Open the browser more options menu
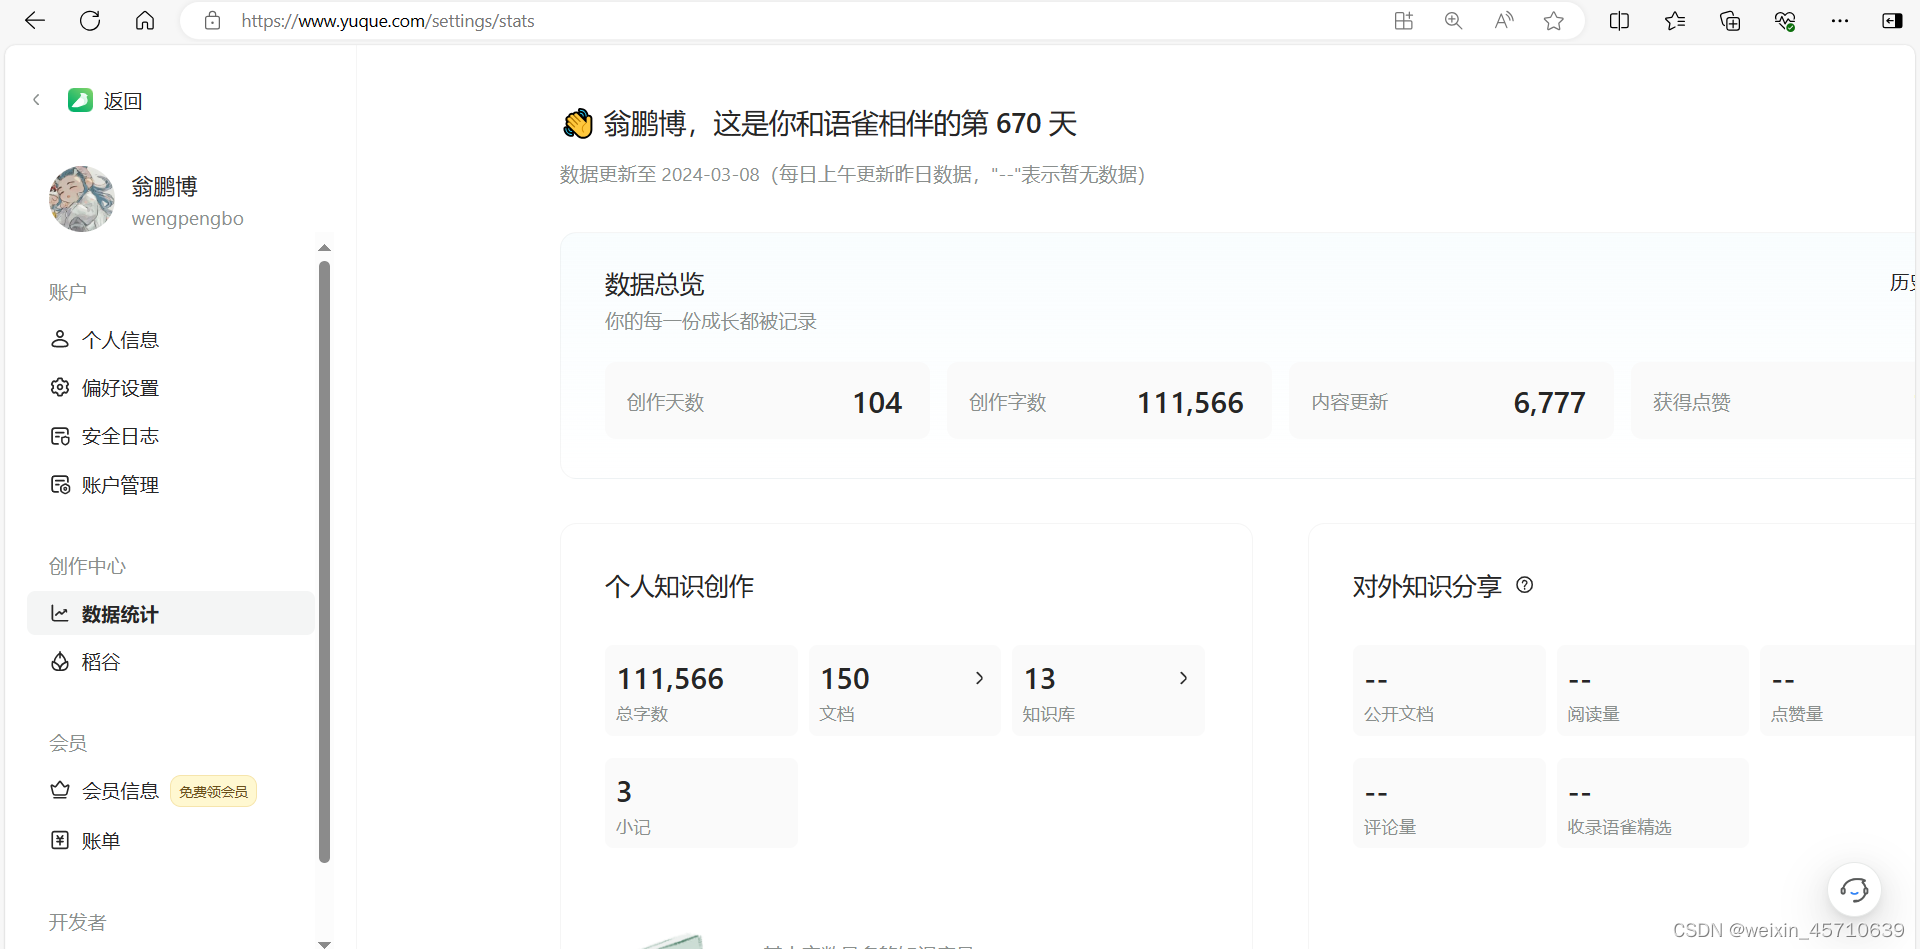Screen dimensions: 1920x949 tap(1840, 21)
